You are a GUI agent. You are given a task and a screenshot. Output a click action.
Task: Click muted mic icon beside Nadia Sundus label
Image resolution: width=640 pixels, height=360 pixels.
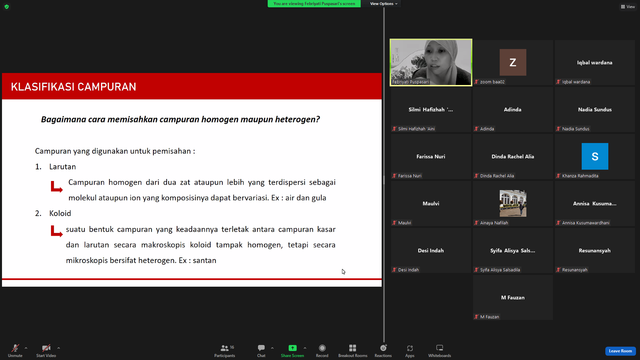(x=558, y=129)
